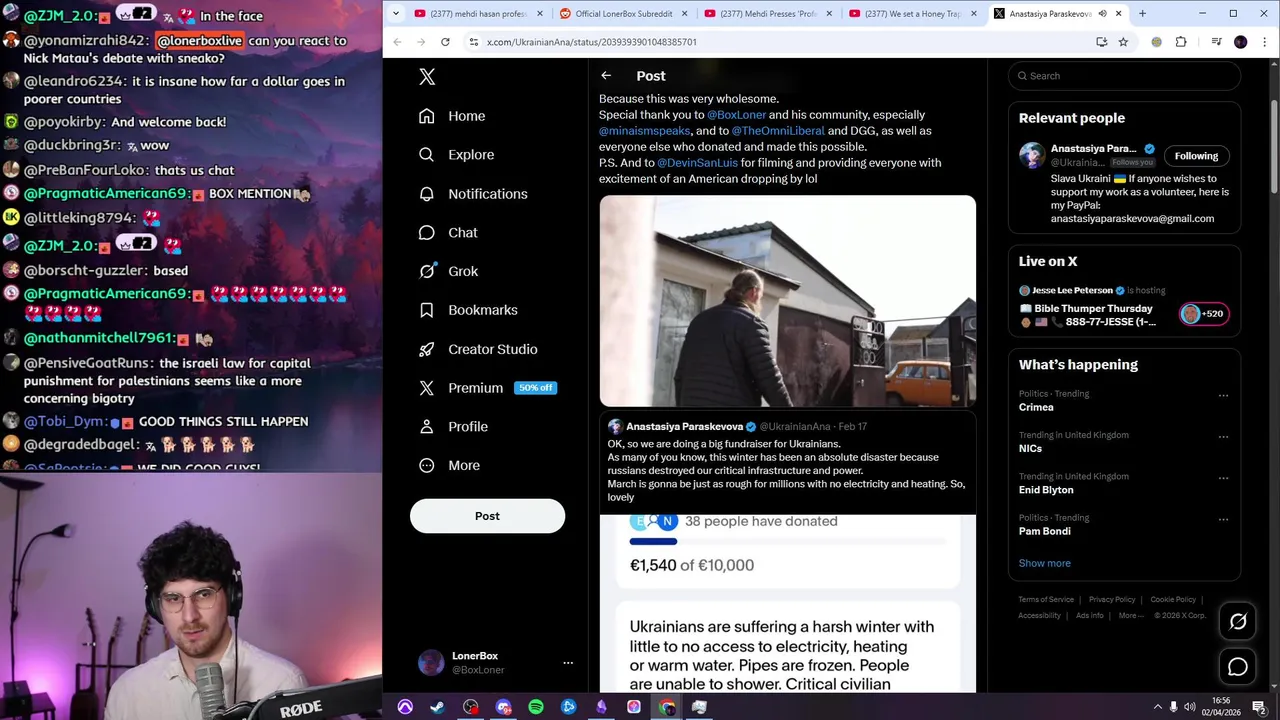The width and height of the screenshot is (1280, 720).
Task: Open a new Chrome tab
Action: click(x=1142, y=14)
